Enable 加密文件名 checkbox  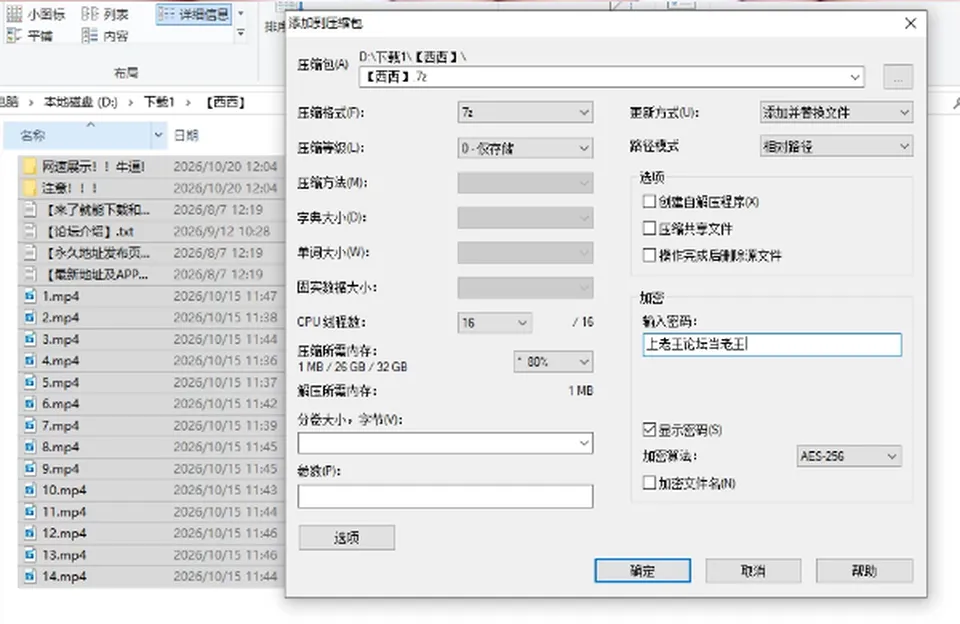649,483
